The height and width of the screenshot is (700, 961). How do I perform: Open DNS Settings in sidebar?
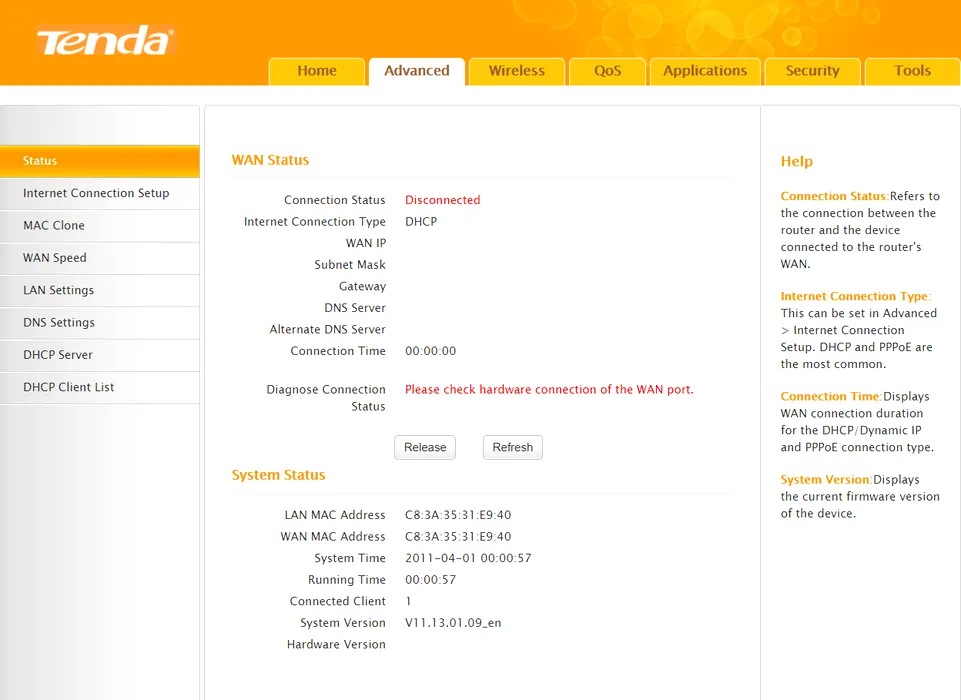(100, 323)
